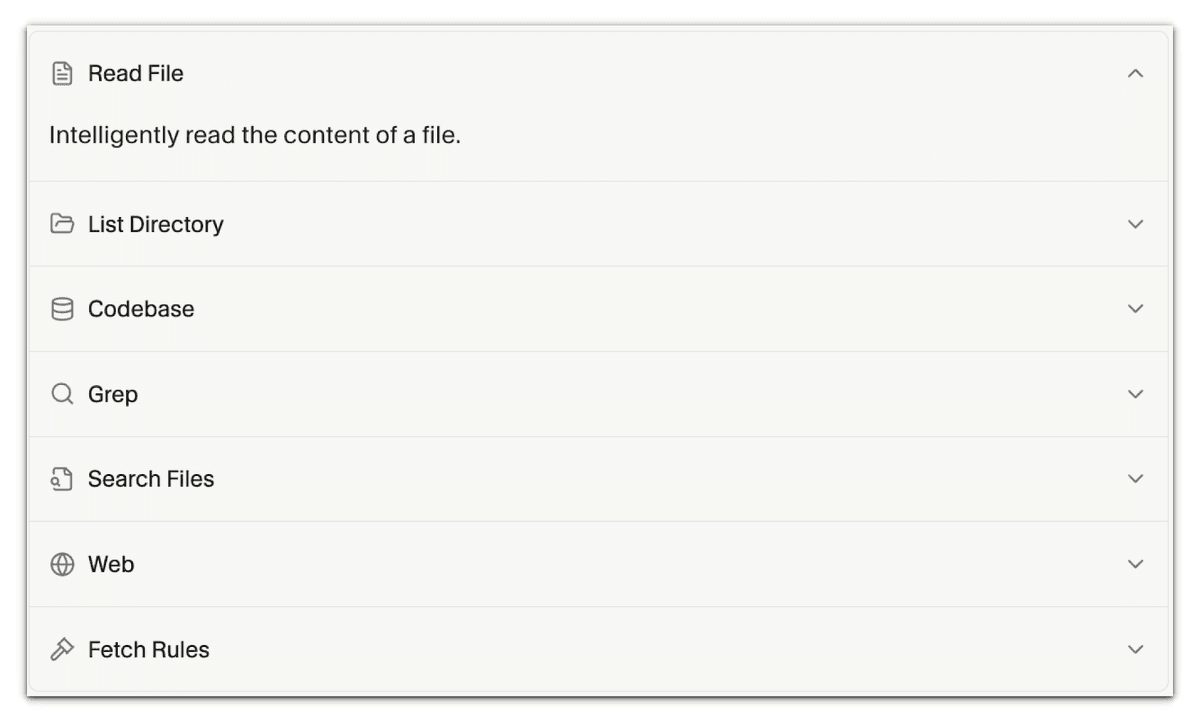Click the List Directory folder icon
This screenshot has height=725, width=1200.
(62, 224)
